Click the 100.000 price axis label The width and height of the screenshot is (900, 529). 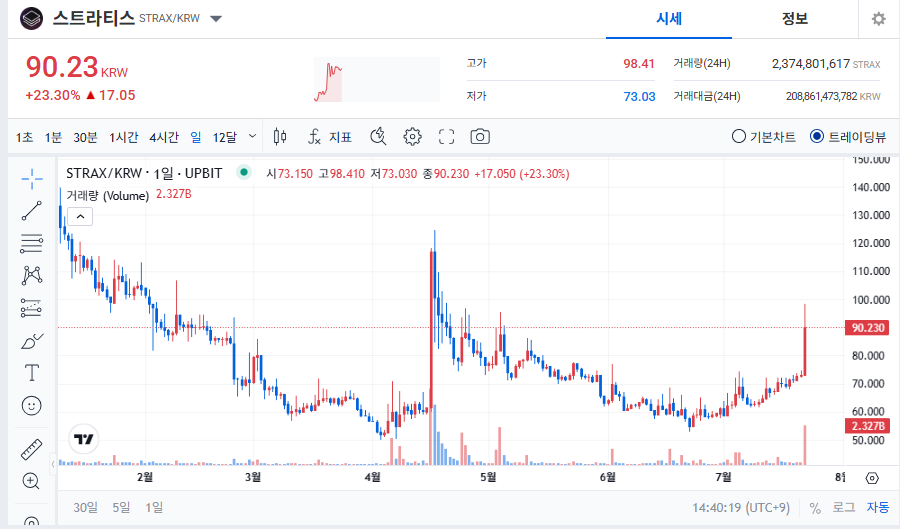871,300
